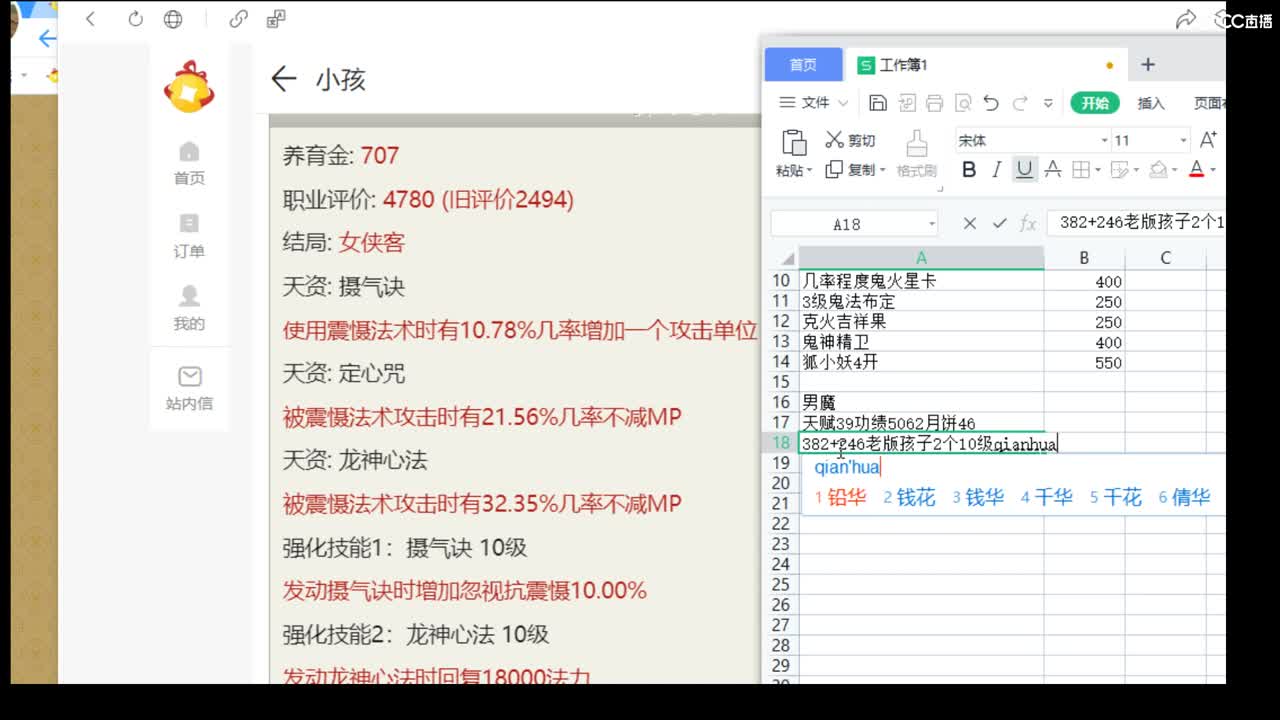Undo the last action in WPS
The width and height of the screenshot is (1280, 720).
(991, 103)
